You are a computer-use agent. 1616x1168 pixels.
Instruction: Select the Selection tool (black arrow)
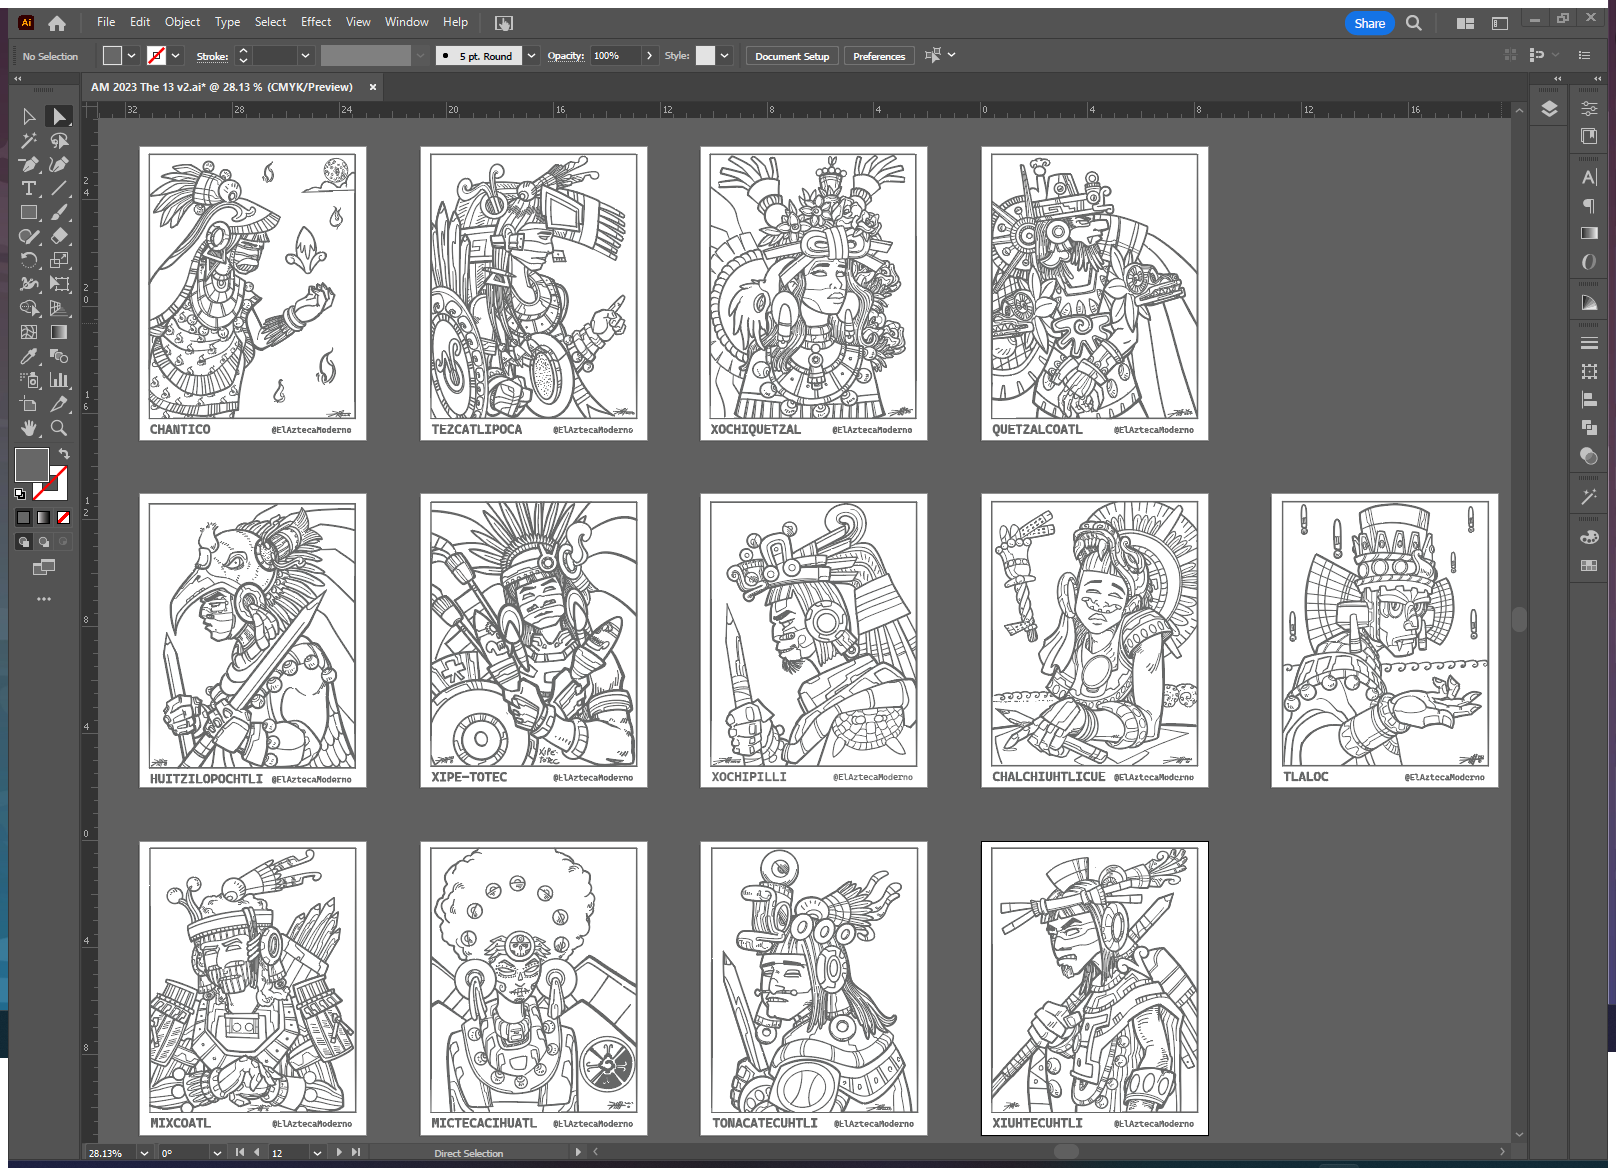(x=29, y=117)
